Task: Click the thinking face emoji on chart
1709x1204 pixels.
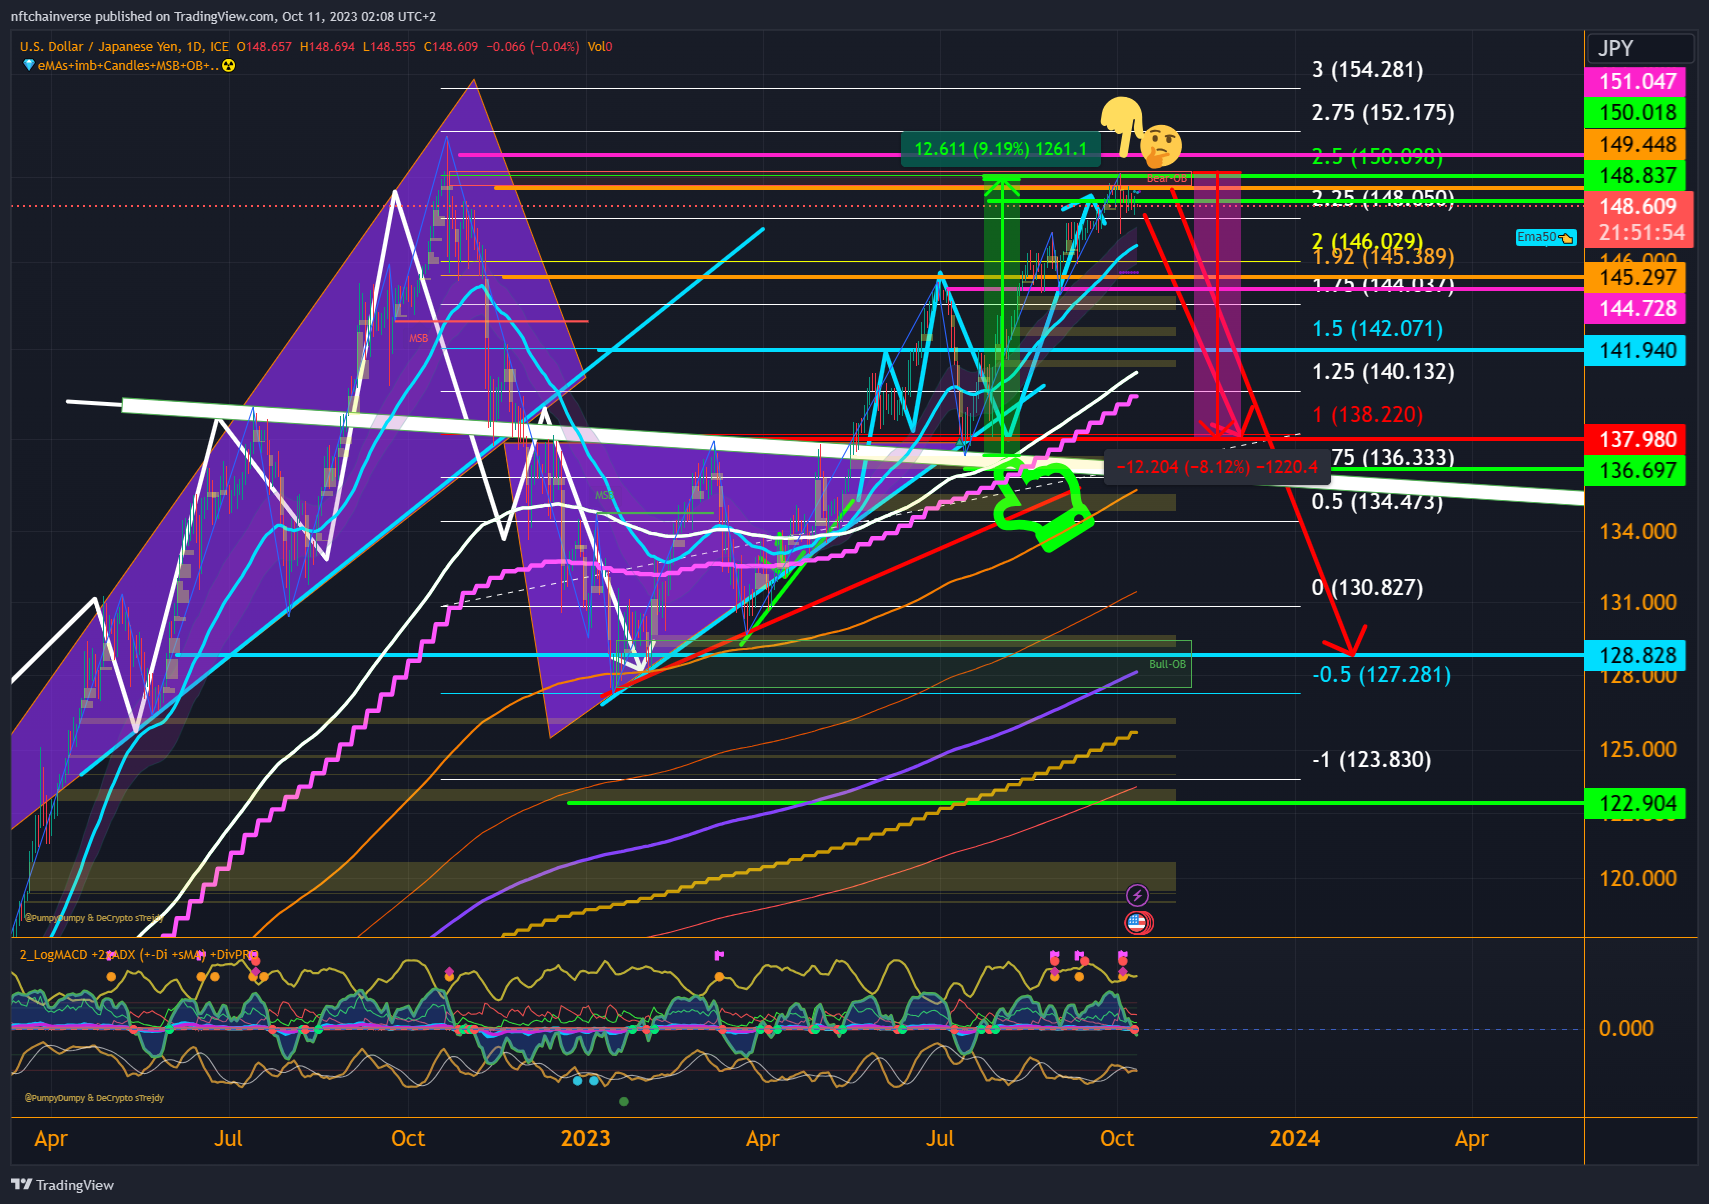Action: pos(1160,146)
